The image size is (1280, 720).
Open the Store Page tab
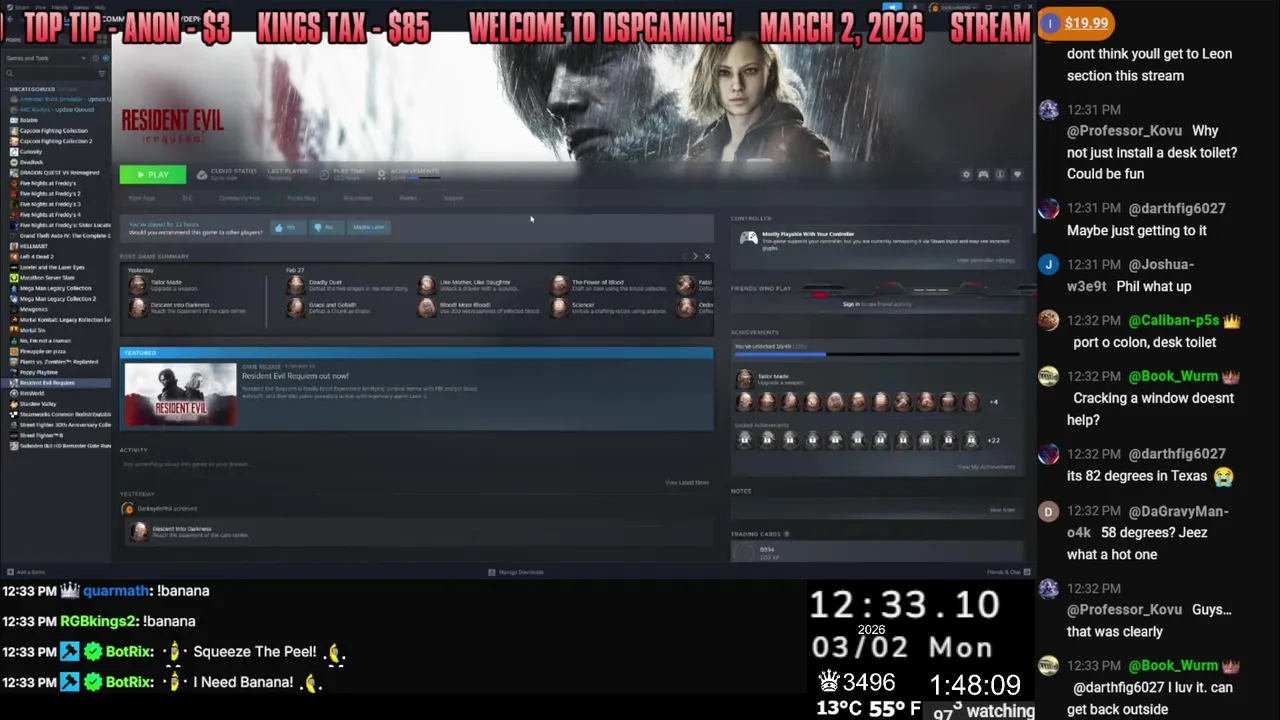(142, 198)
